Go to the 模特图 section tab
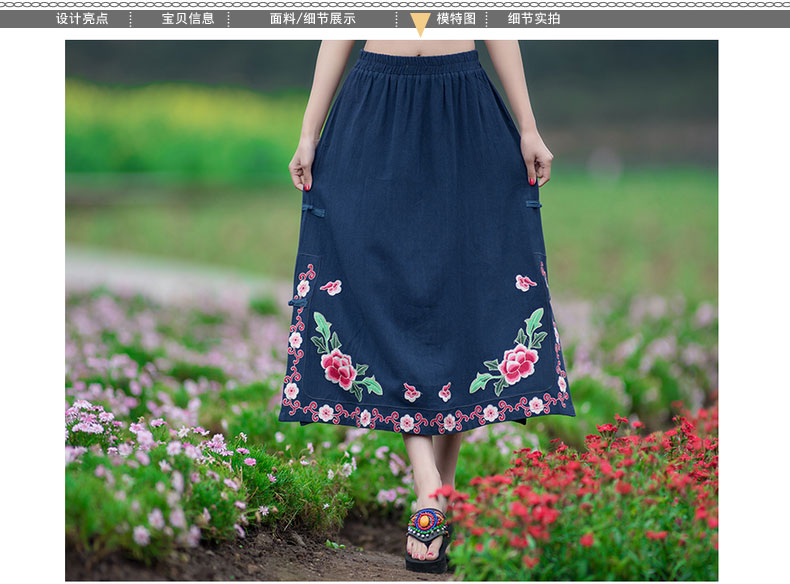Image resolution: width=790 pixels, height=584 pixels. tap(456, 19)
